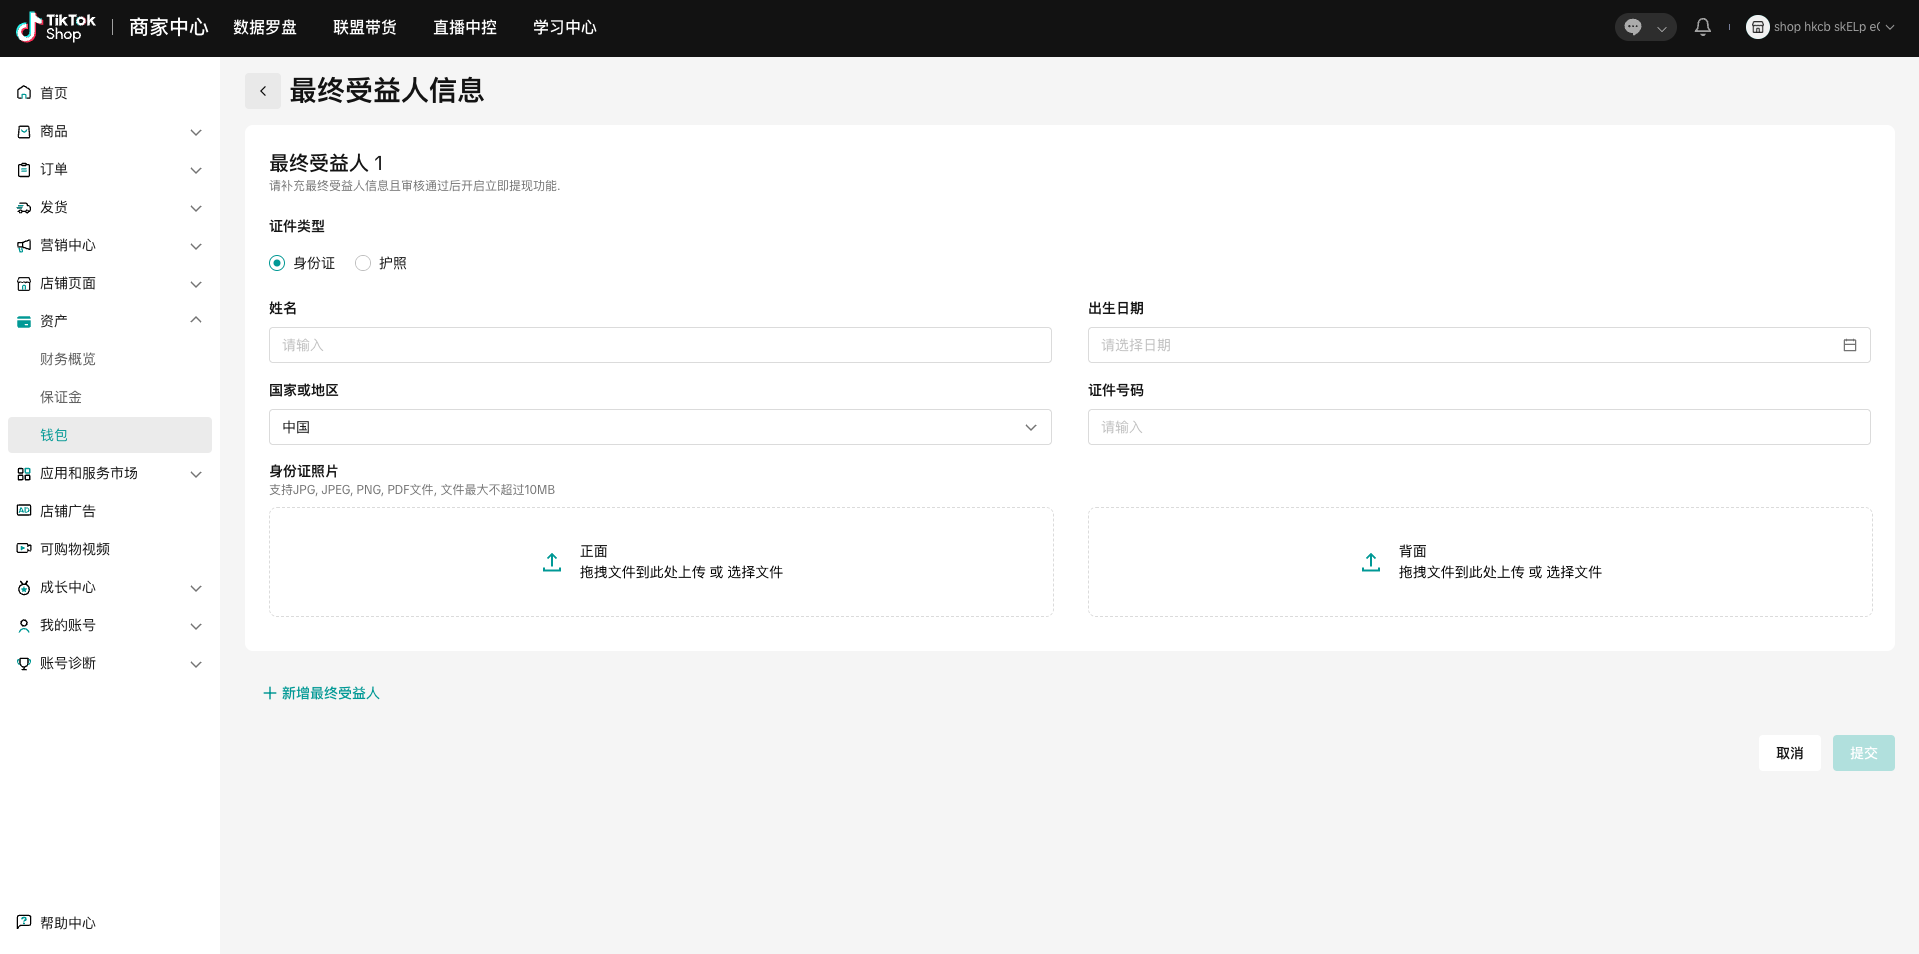
Task: Expand the 营销中心 section chevron
Action: tap(196, 246)
